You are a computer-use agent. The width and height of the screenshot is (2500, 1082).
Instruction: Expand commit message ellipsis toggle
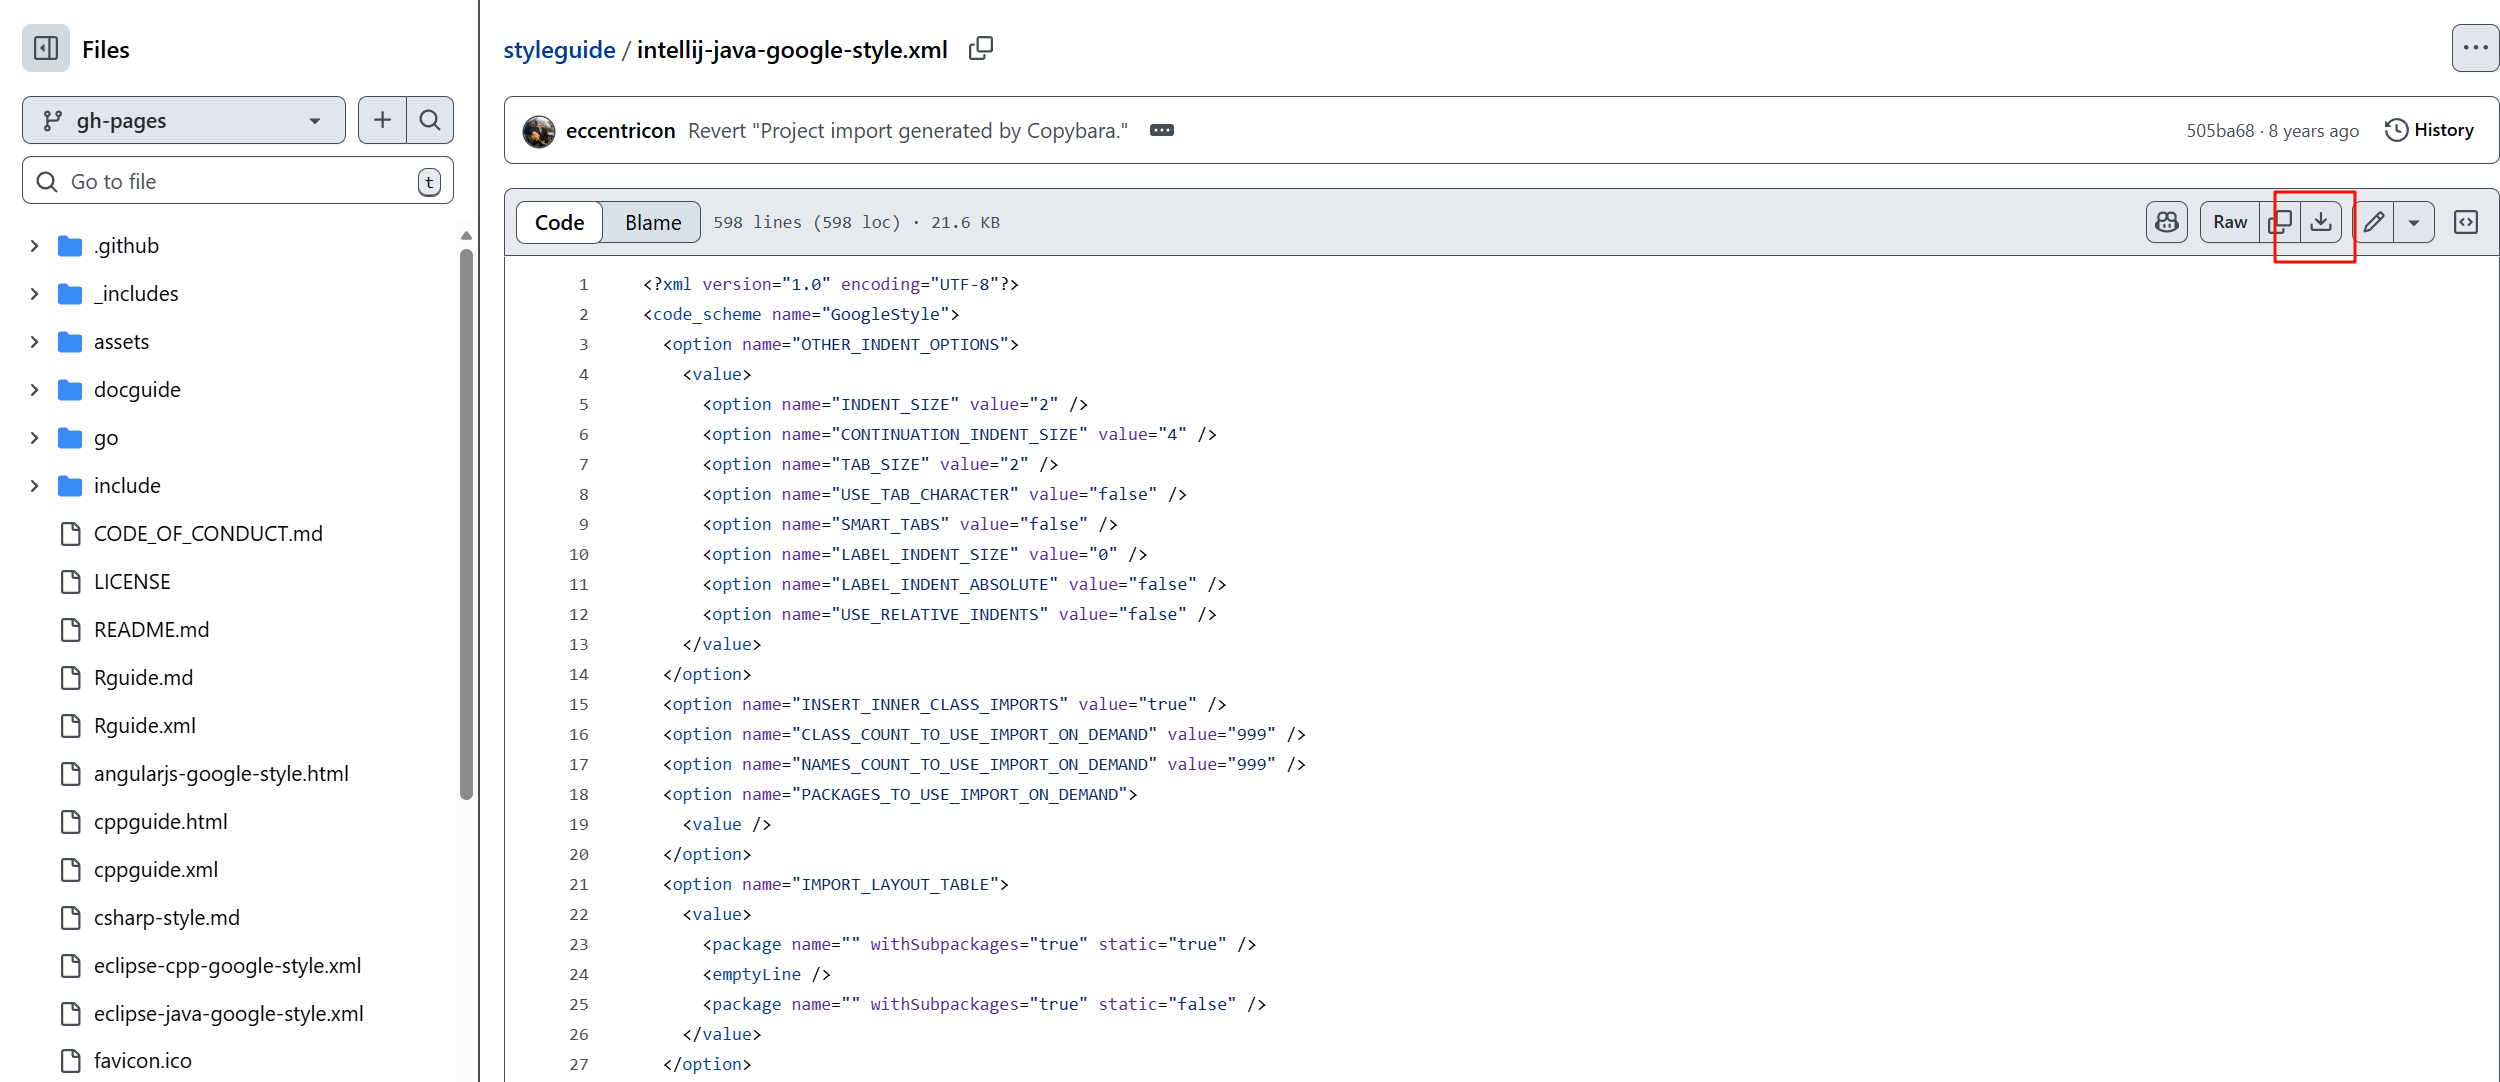[x=1161, y=130]
